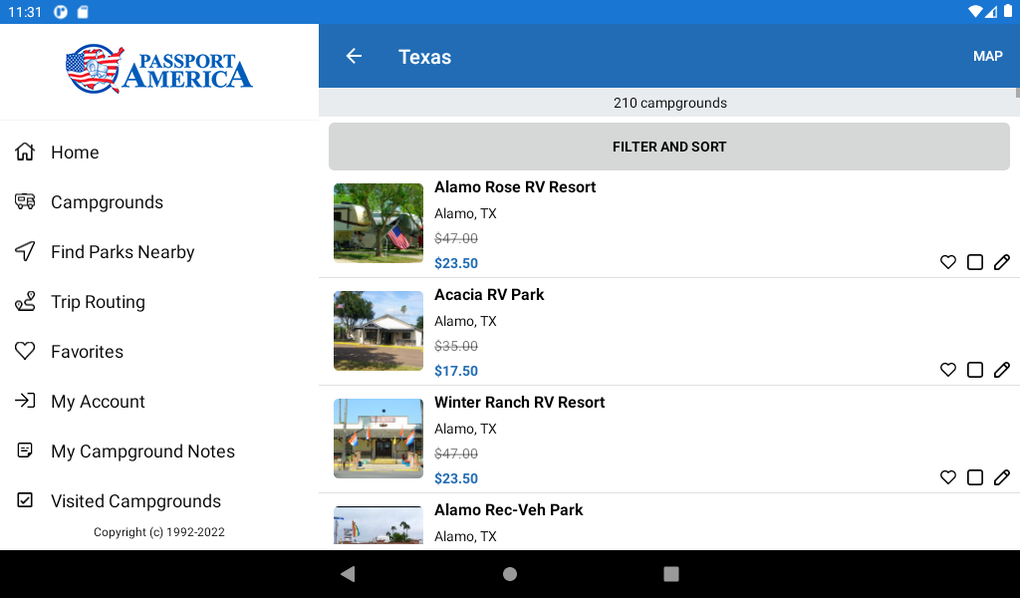Click the Visited Campgrounds check icon
Viewport: 1020px width, 598px height.
[x=25, y=500]
